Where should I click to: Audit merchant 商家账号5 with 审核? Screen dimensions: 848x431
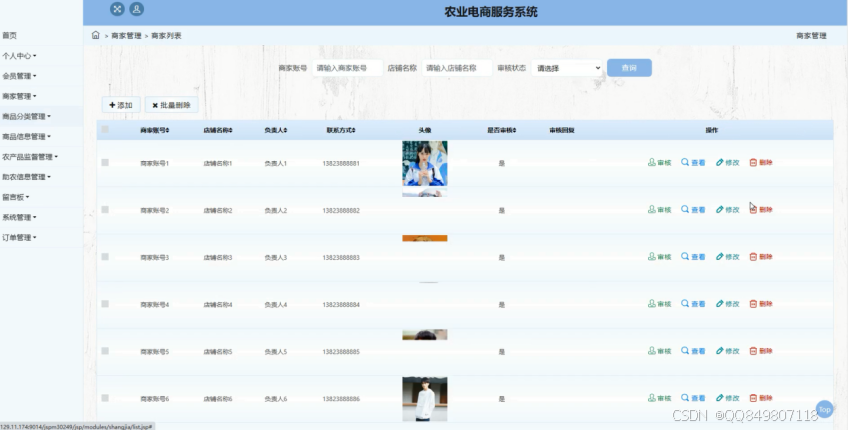(660, 351)
